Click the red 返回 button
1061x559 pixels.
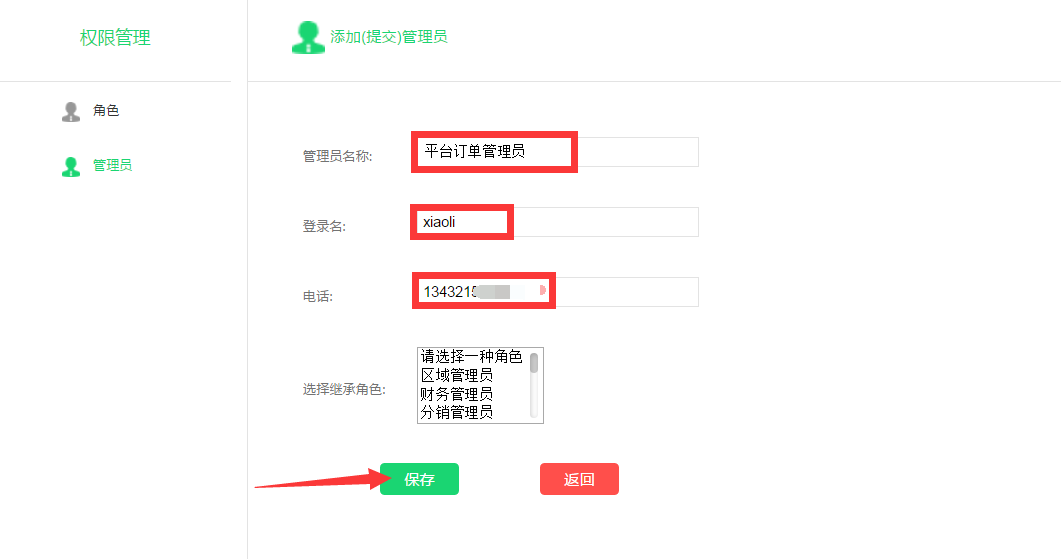tap(579, 479)
